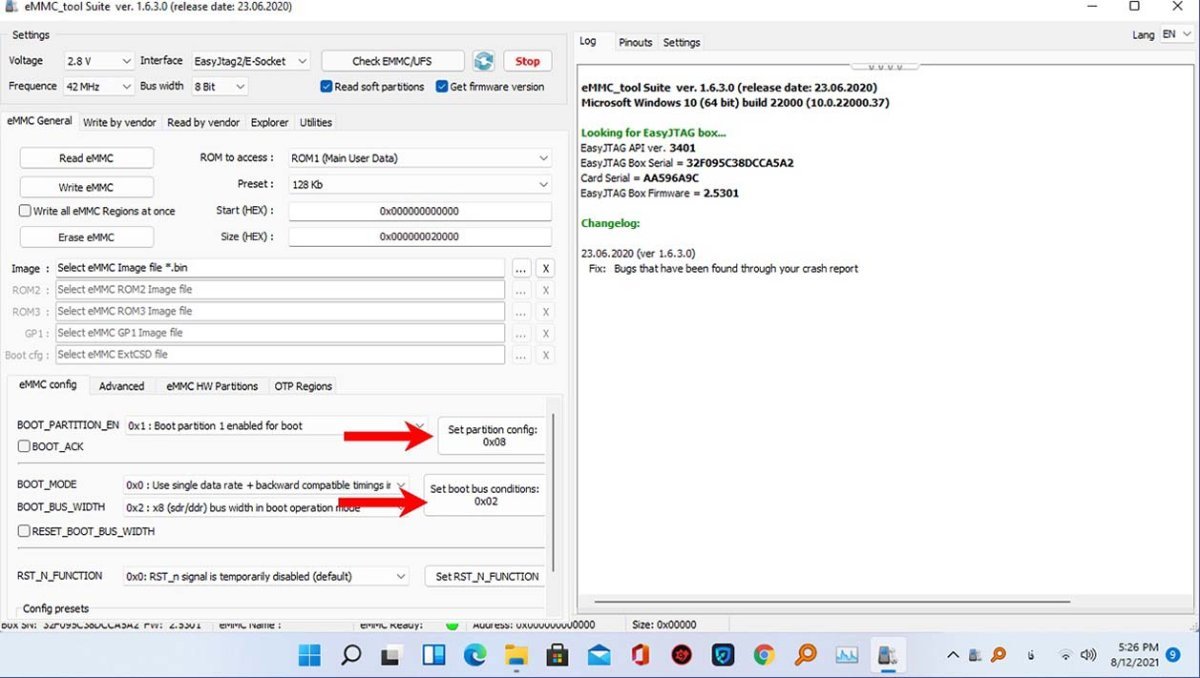Launch Microsoft Edge from the taskbar
1200x678 pixels.
click(475, 655)
